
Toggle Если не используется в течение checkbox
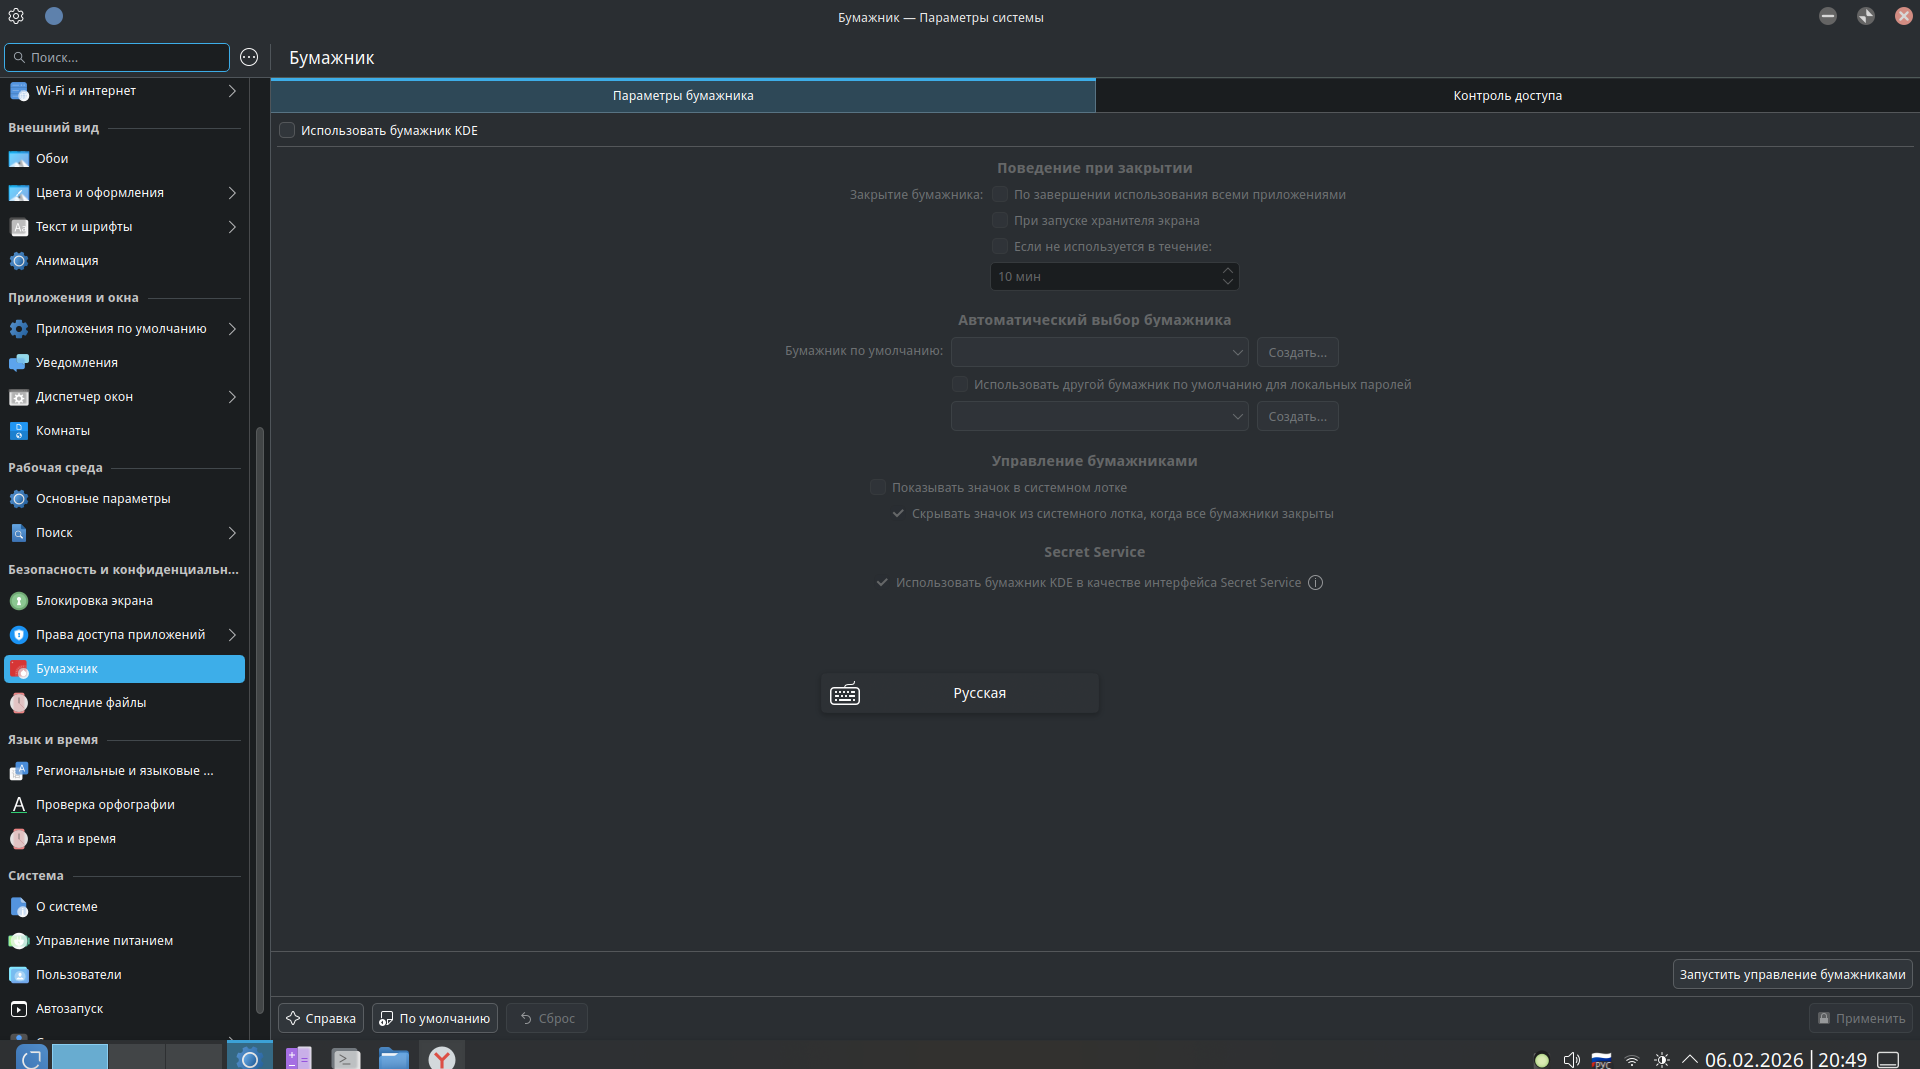[1000, 247]
